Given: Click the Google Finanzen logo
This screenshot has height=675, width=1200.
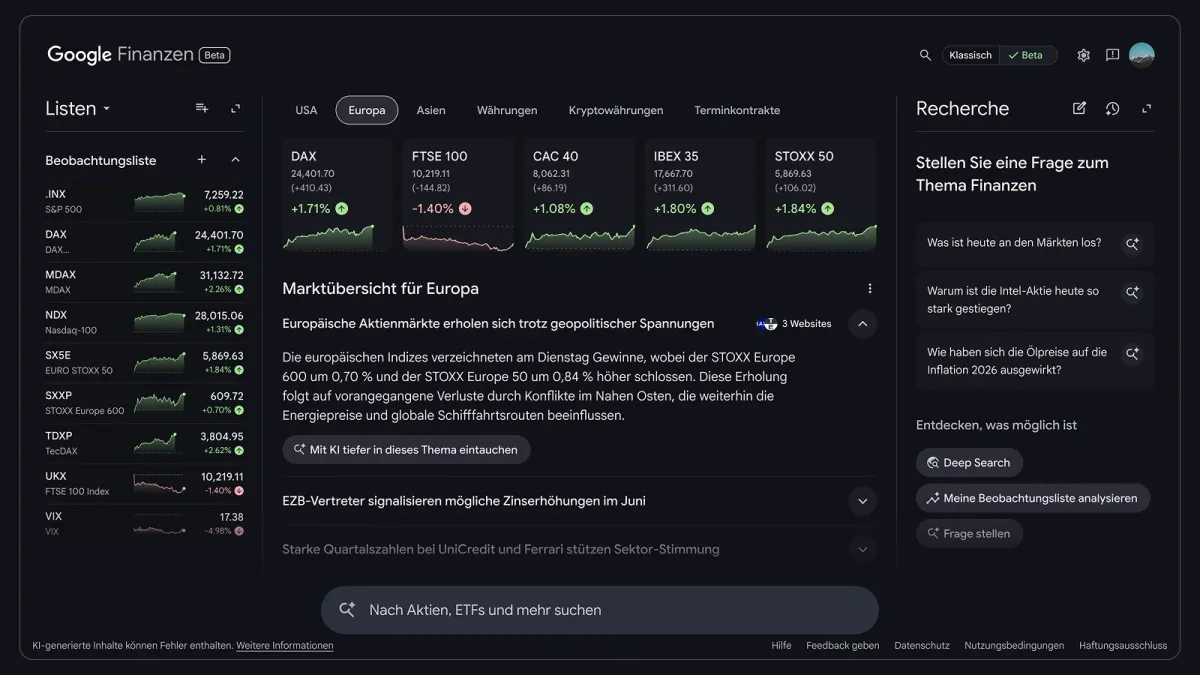Looking at the screenshot, I should pyautogui.click(x=120, y=55).
